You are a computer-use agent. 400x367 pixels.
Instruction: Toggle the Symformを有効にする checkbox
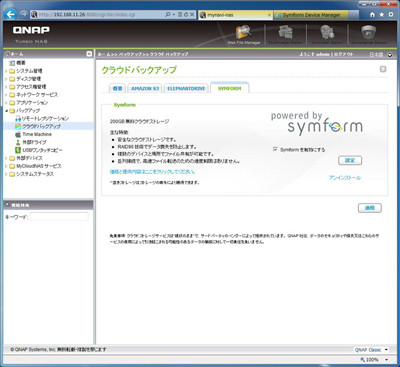pyautogui.click(x=275, y=149)
